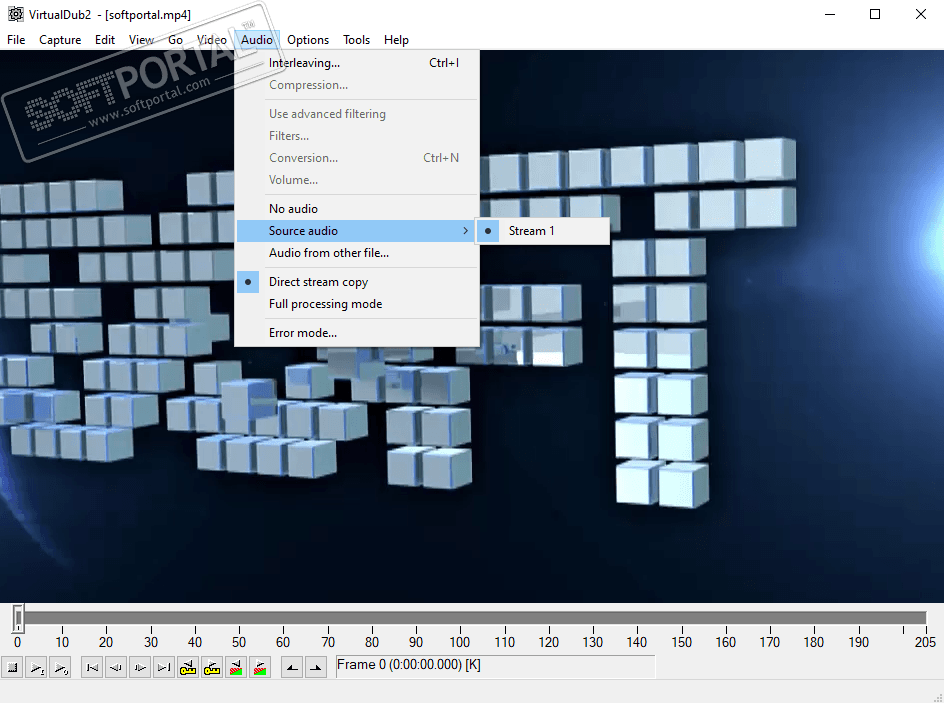Set the selection start mark
944x703 pixels.
coord(292,667)
